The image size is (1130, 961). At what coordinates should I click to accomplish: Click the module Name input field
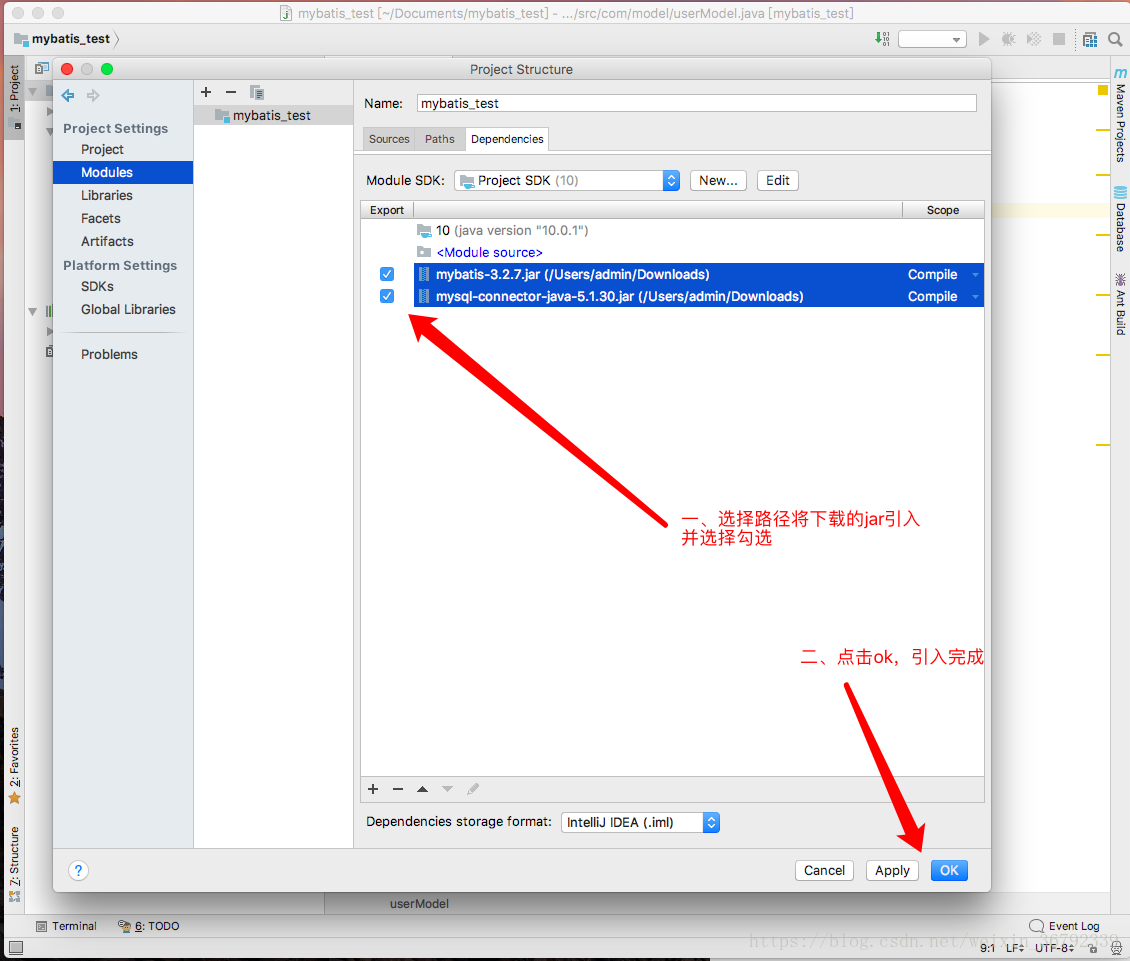(696, 103)
